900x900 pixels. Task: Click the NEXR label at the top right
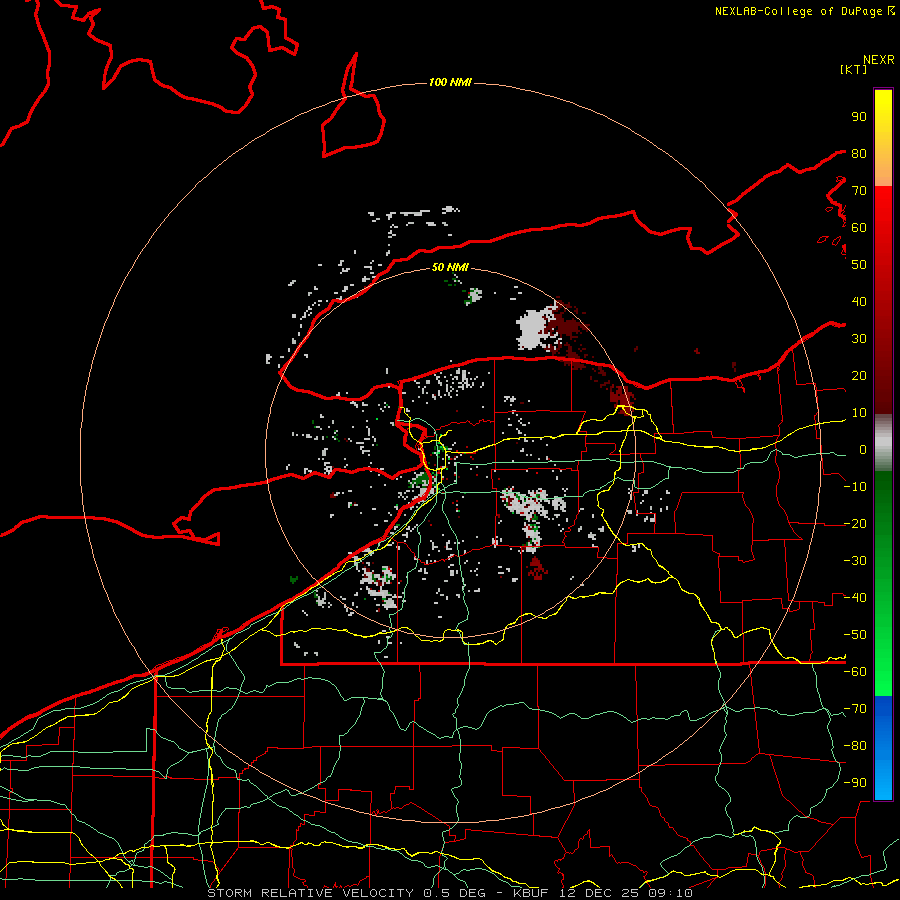(879, 60)
